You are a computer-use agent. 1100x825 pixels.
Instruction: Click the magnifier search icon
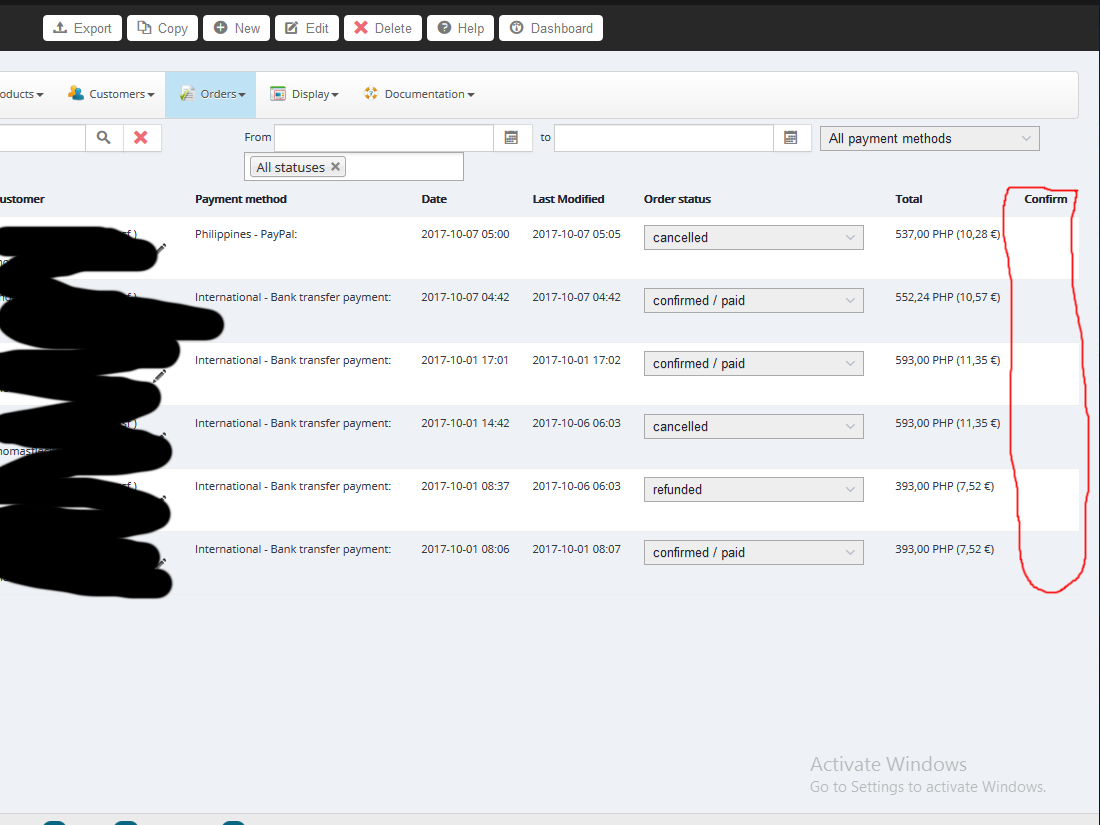104,138
